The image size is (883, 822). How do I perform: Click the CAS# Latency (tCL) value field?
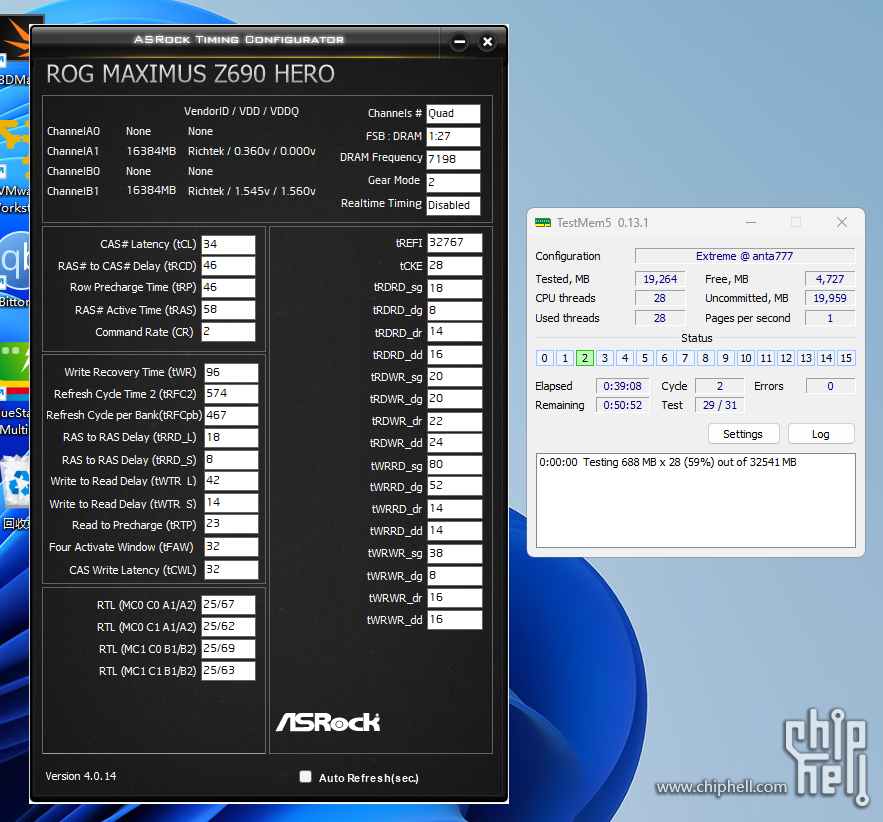(x=228, y=244)
